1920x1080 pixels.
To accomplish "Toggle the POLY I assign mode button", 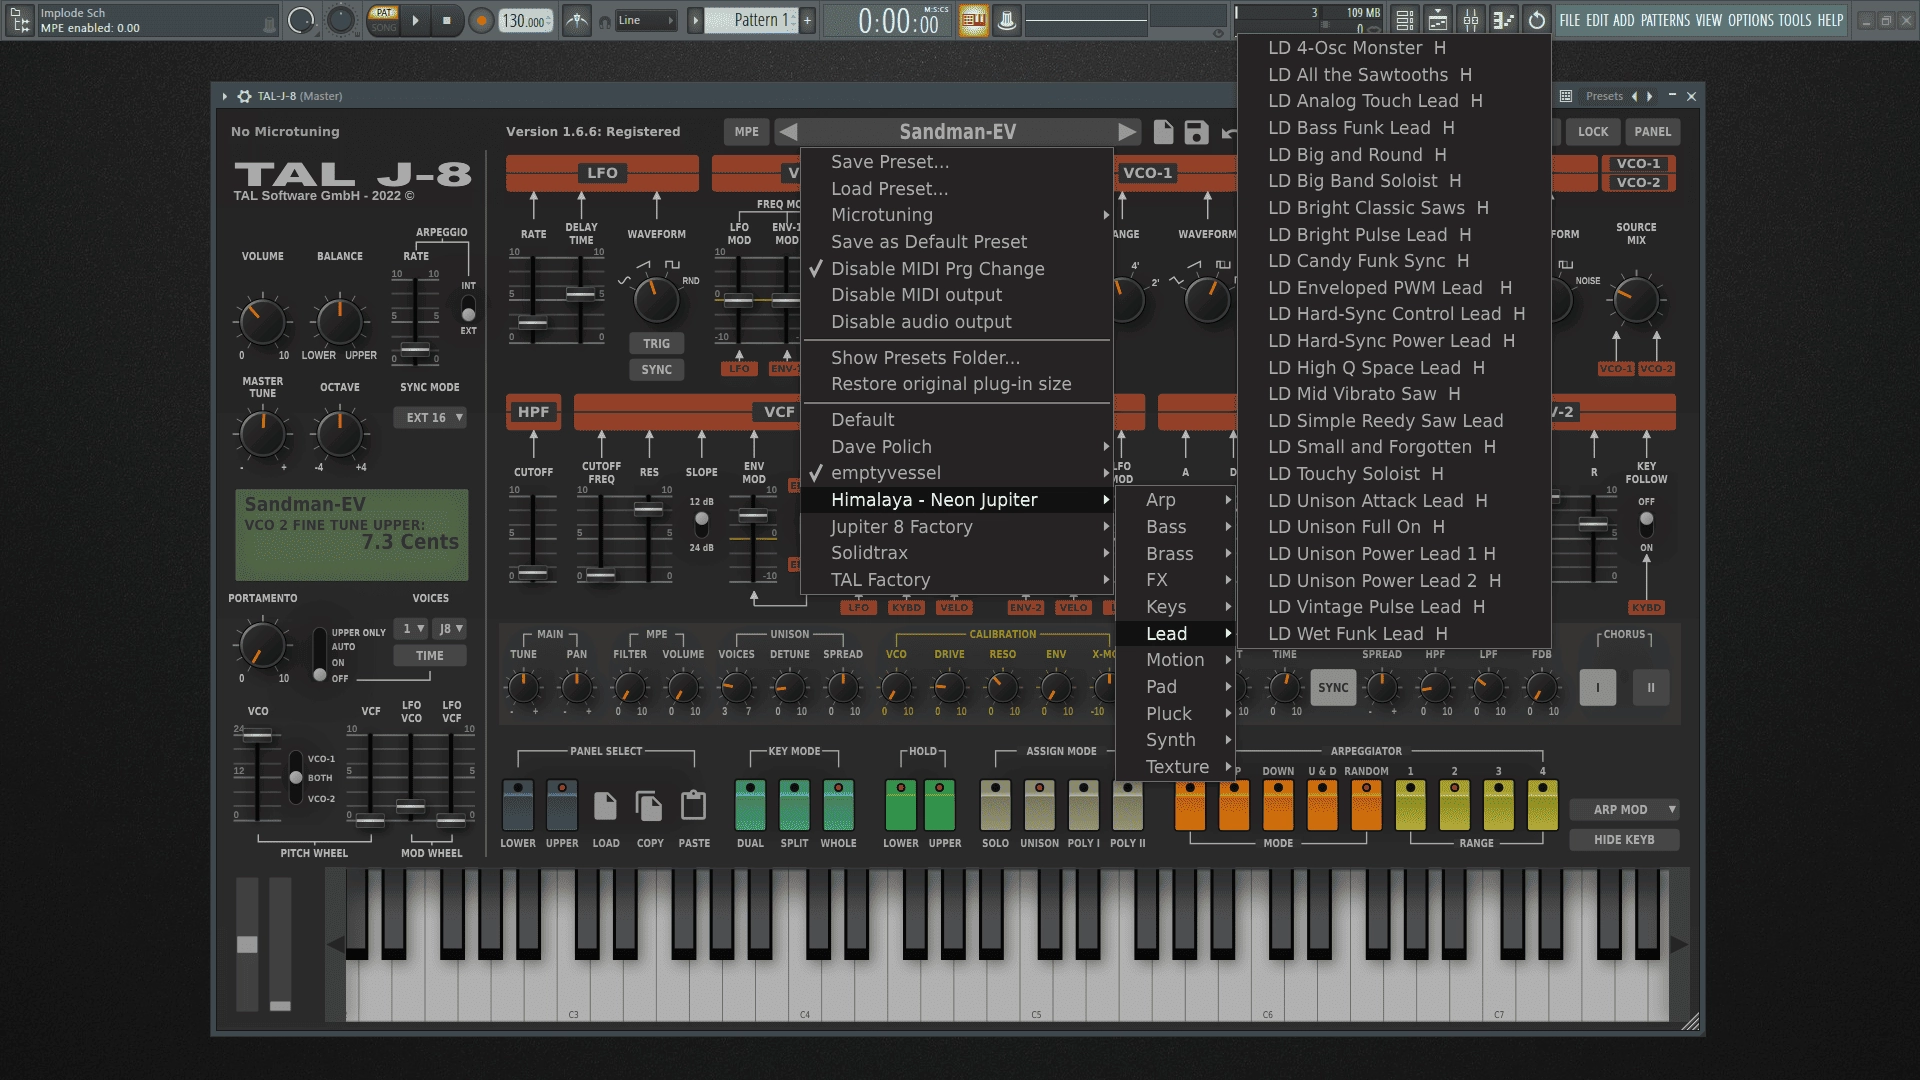I will coord(1083,805).
